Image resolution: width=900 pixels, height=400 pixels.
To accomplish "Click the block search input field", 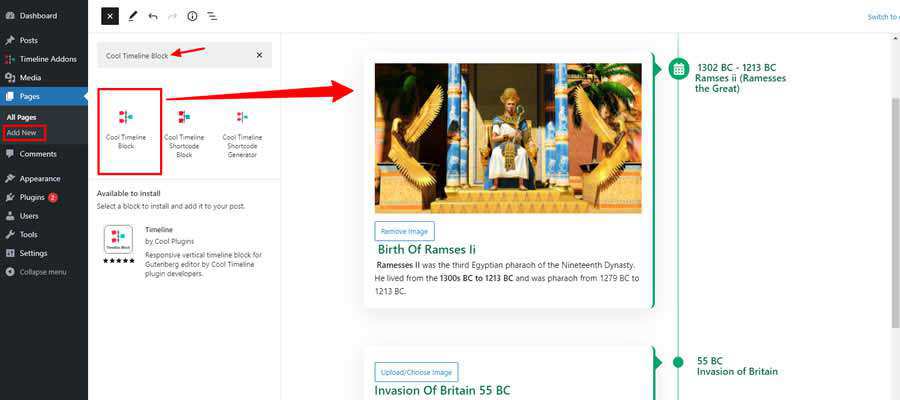I will click(172, 55).
